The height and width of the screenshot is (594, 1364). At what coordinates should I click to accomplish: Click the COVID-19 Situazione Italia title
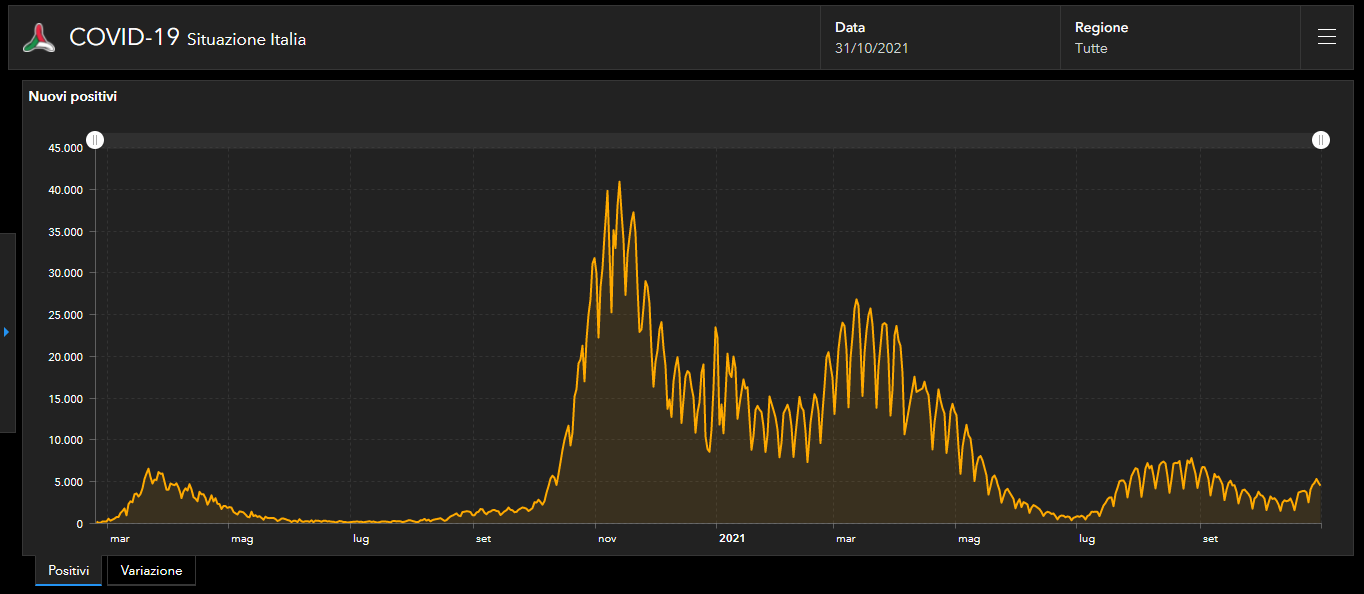187,38
